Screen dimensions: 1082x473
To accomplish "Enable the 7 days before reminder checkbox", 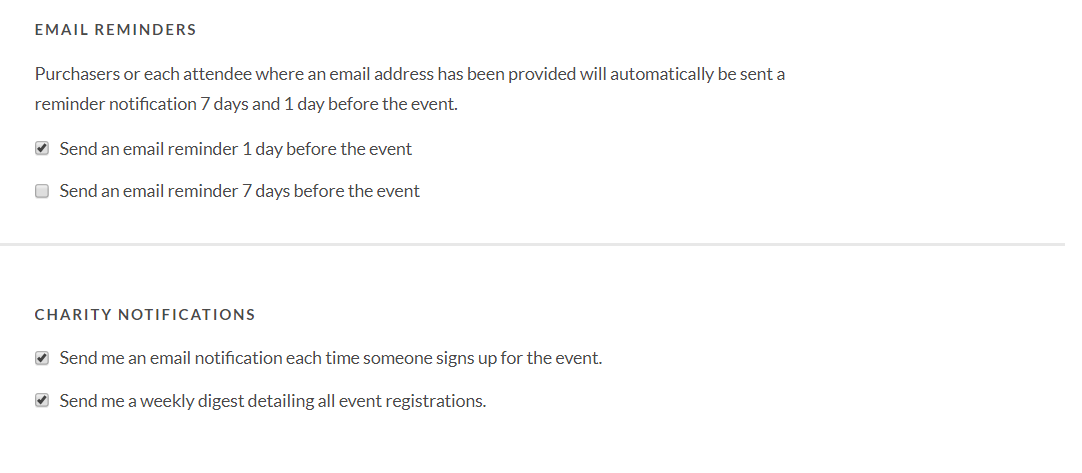I will (x=42, y=191).
